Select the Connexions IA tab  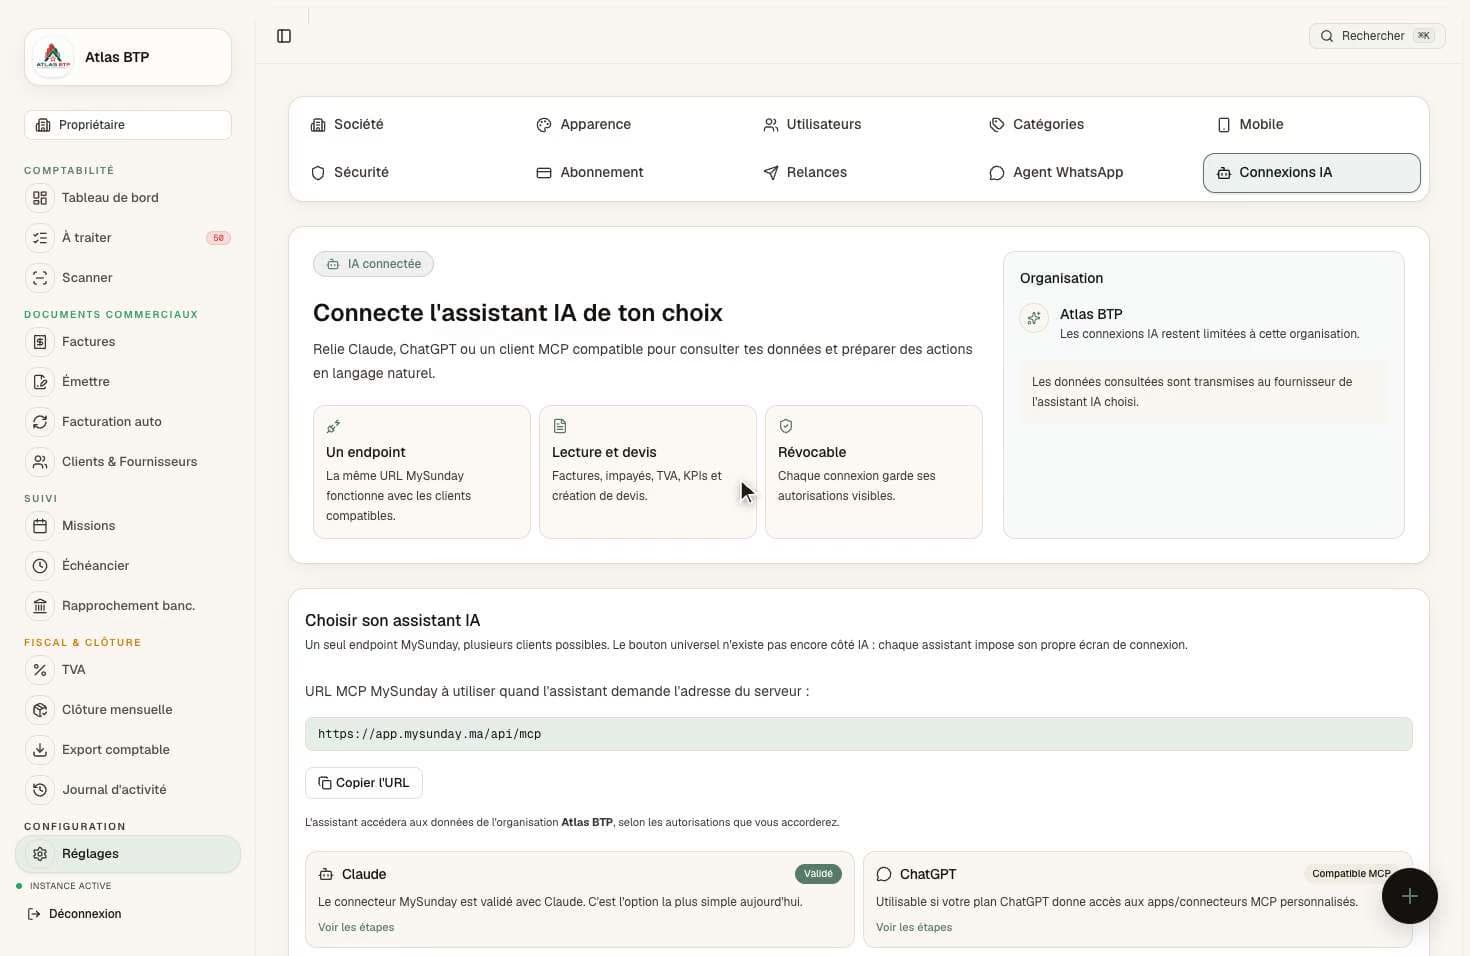click(x=1312, y=173)
